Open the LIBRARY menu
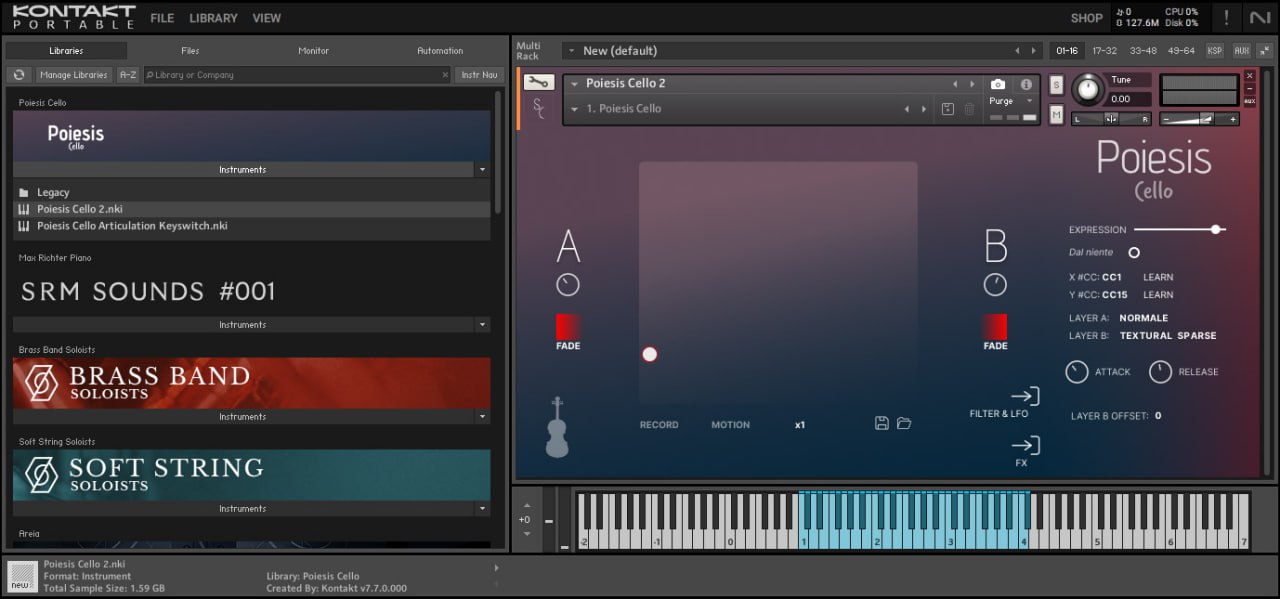 point(213,18)
